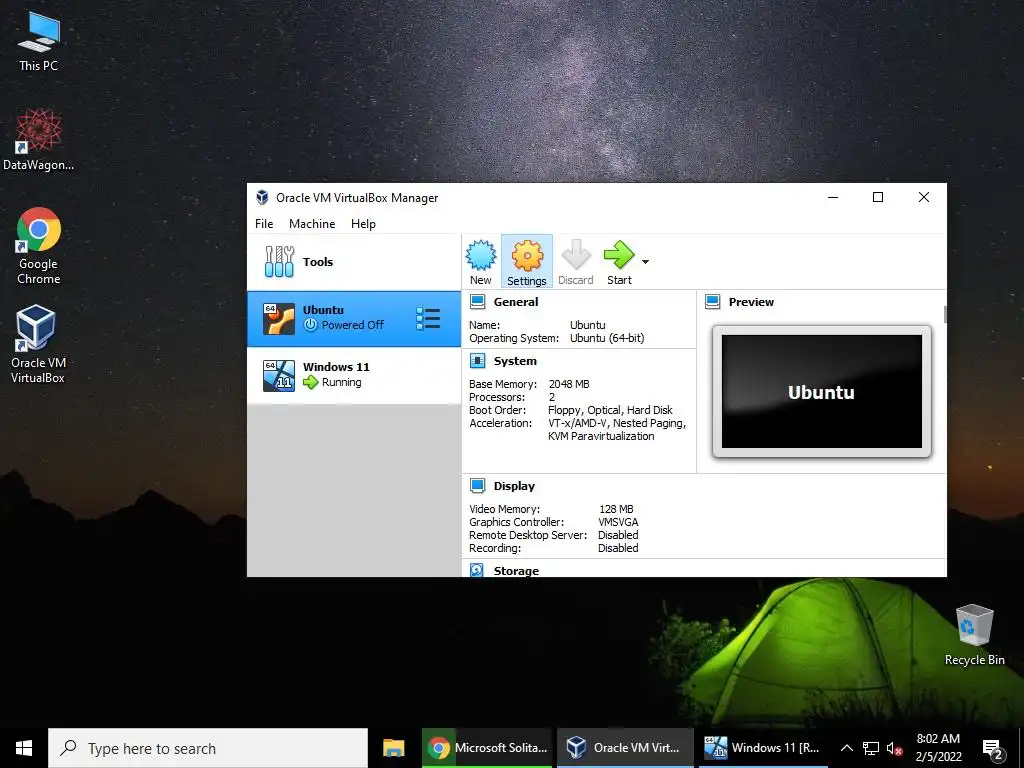Open the Storage section header link
This screenshot has width=1024, height=768.
click(x=516, y=571)
